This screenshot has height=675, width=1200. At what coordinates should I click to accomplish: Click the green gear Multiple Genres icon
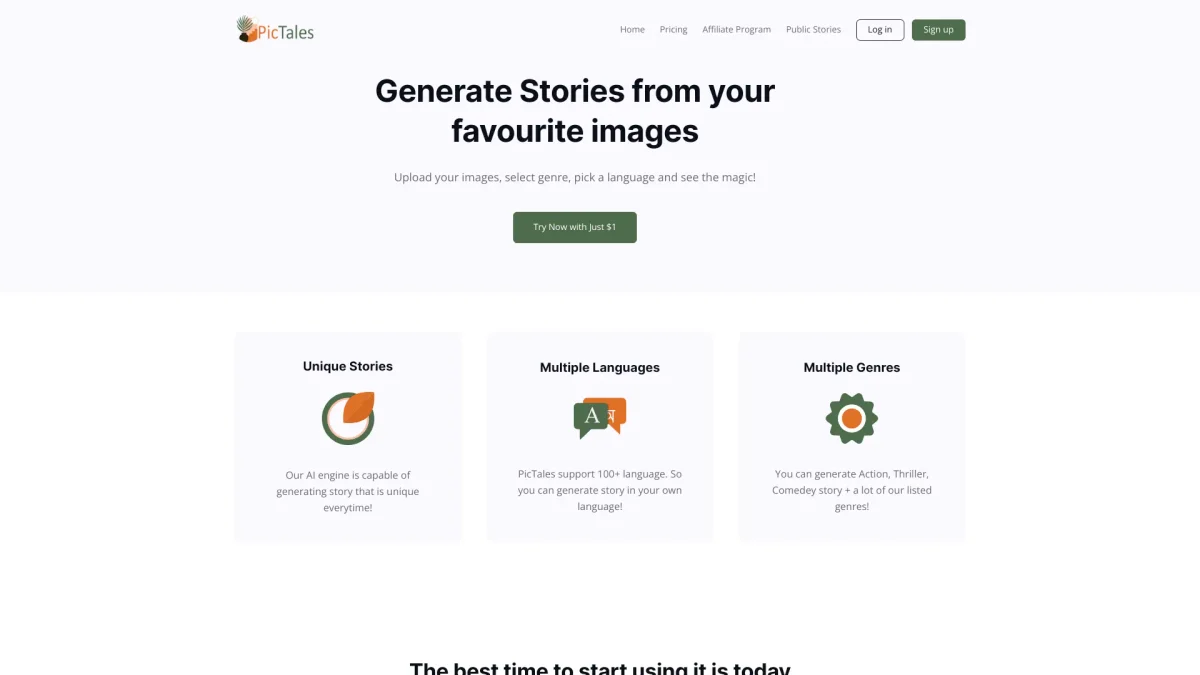[x=852, y=418]
